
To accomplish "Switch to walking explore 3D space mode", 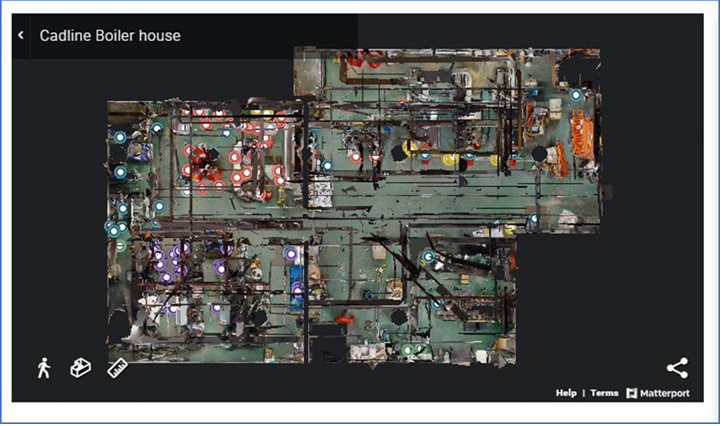I will click(x=44, y=368).
